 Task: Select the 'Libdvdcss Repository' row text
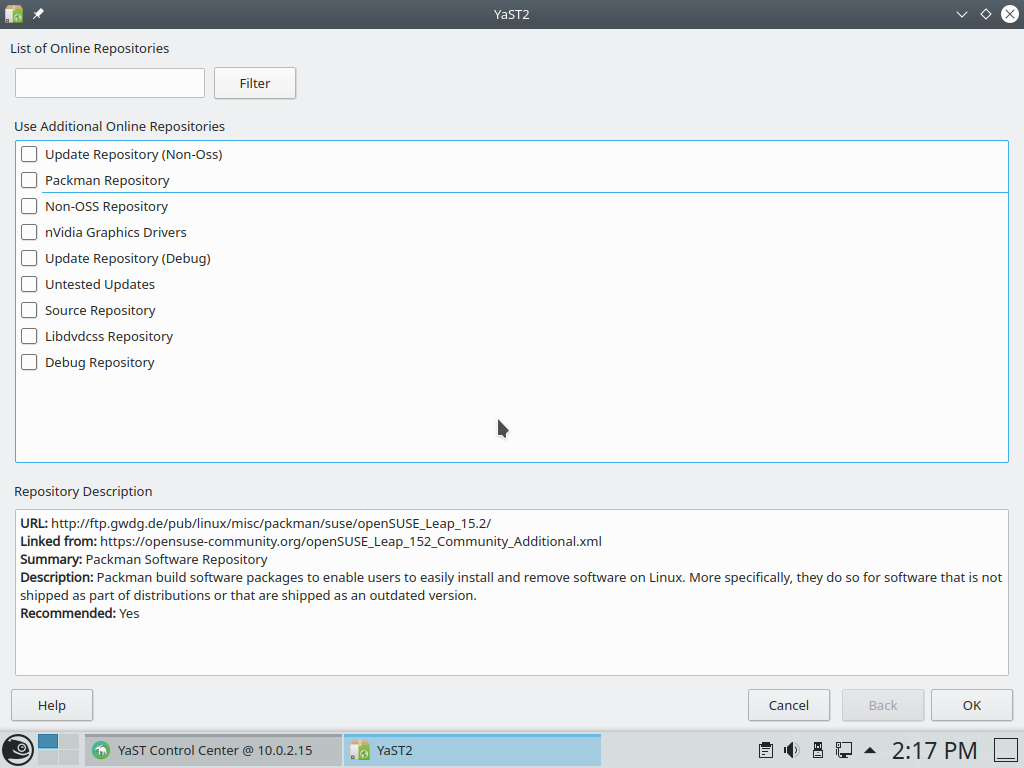click(109, 336)
